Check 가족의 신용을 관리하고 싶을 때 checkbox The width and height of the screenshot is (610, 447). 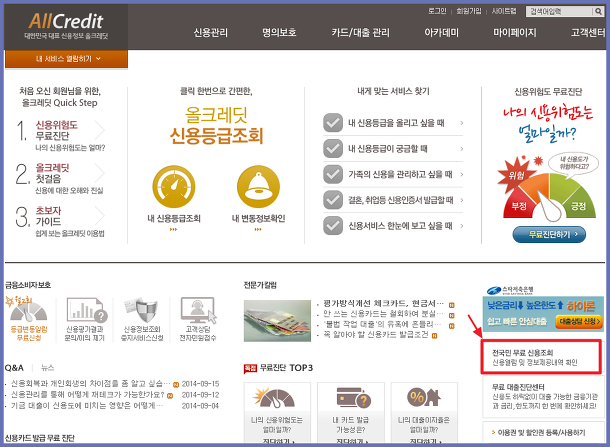click(333, 174)
